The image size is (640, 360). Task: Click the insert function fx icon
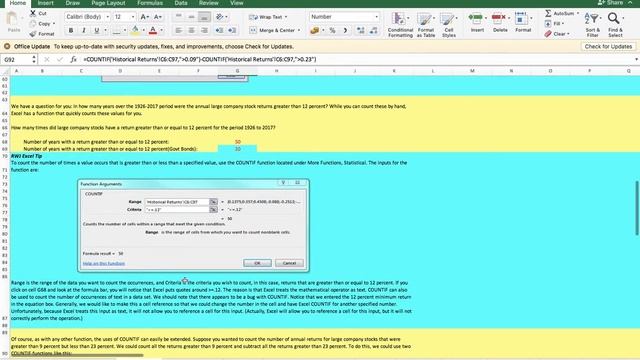tap(73, 60)
